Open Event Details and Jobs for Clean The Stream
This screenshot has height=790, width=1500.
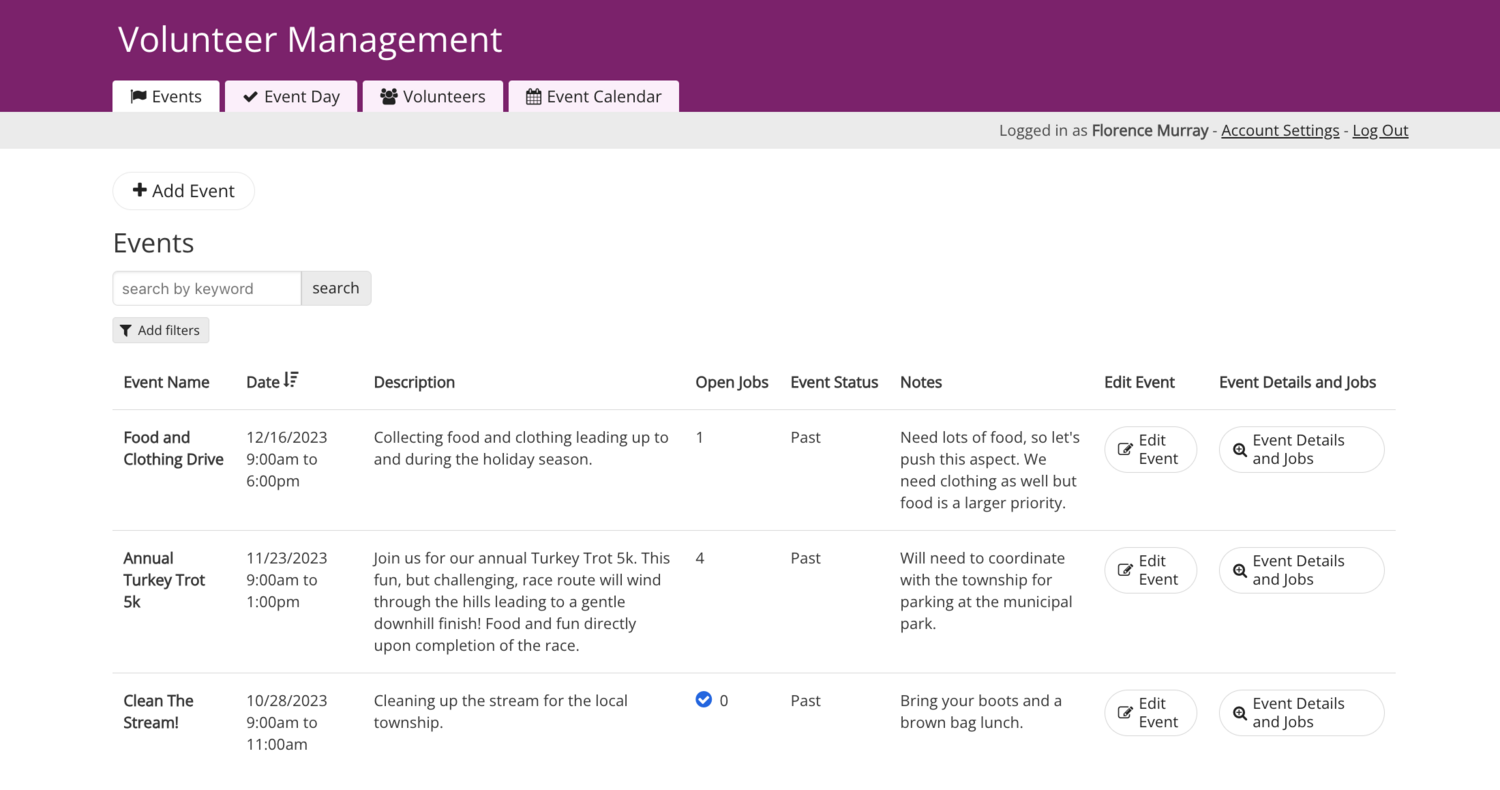coord(1301,713)
